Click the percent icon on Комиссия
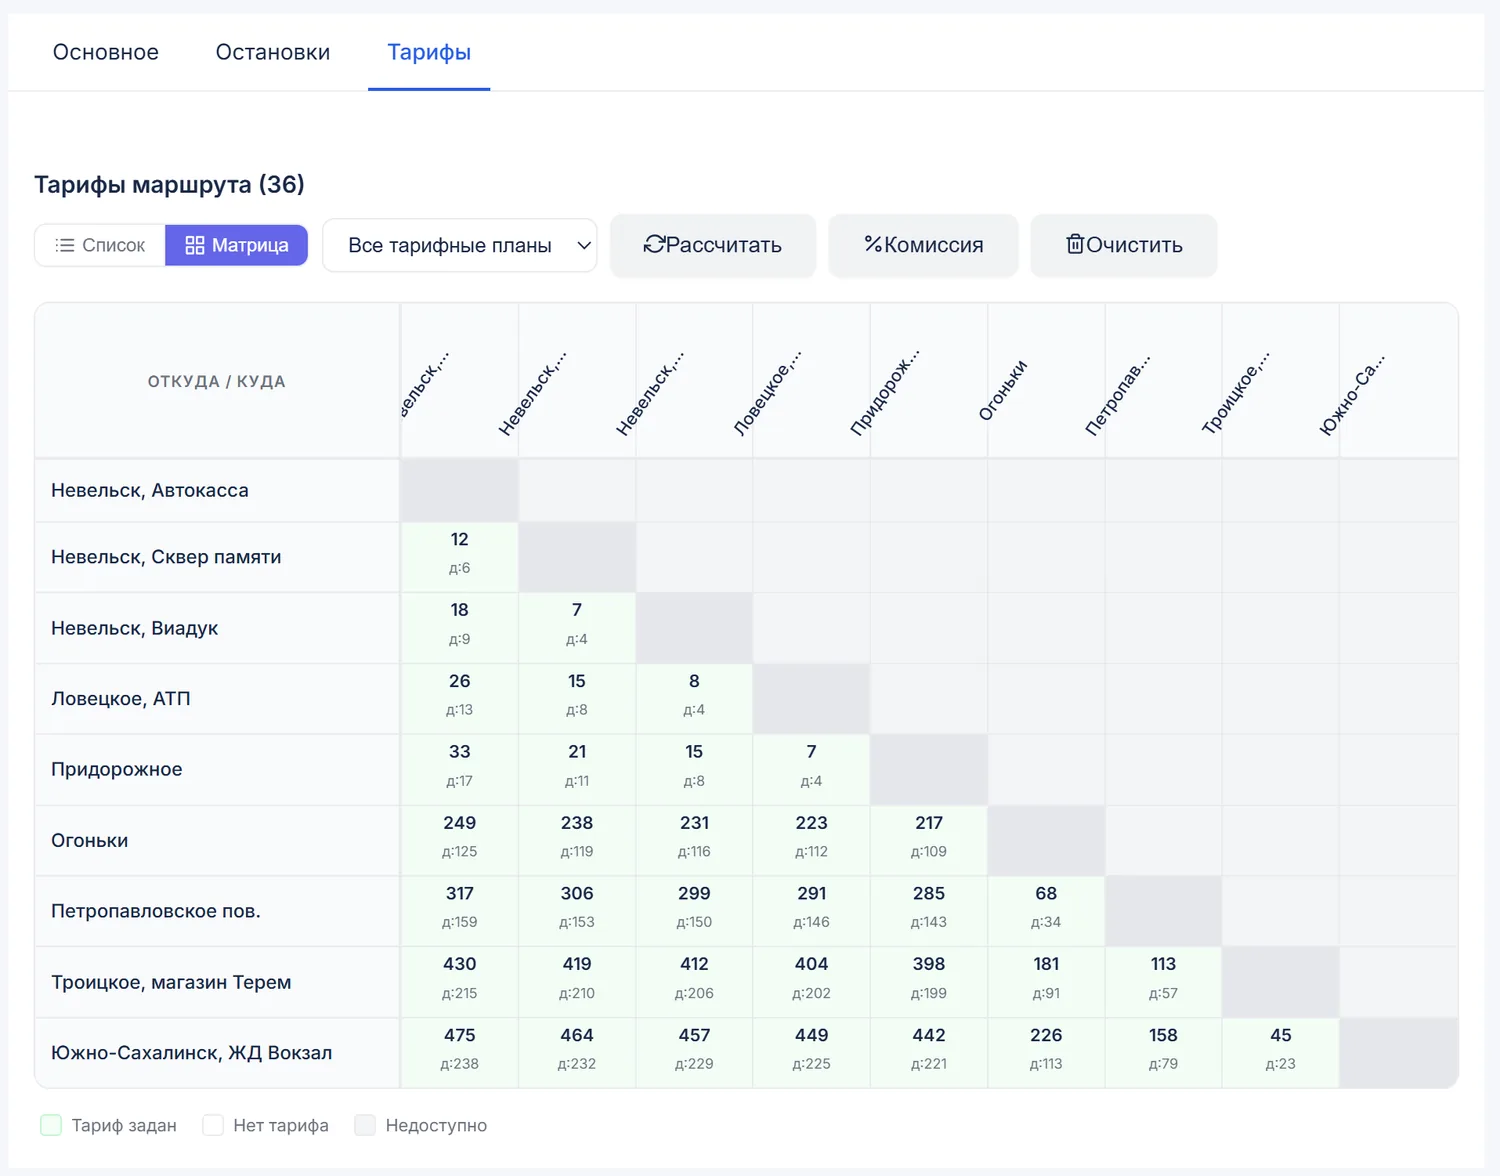This screenshot has width=1500, height=1176. (873, 244)
